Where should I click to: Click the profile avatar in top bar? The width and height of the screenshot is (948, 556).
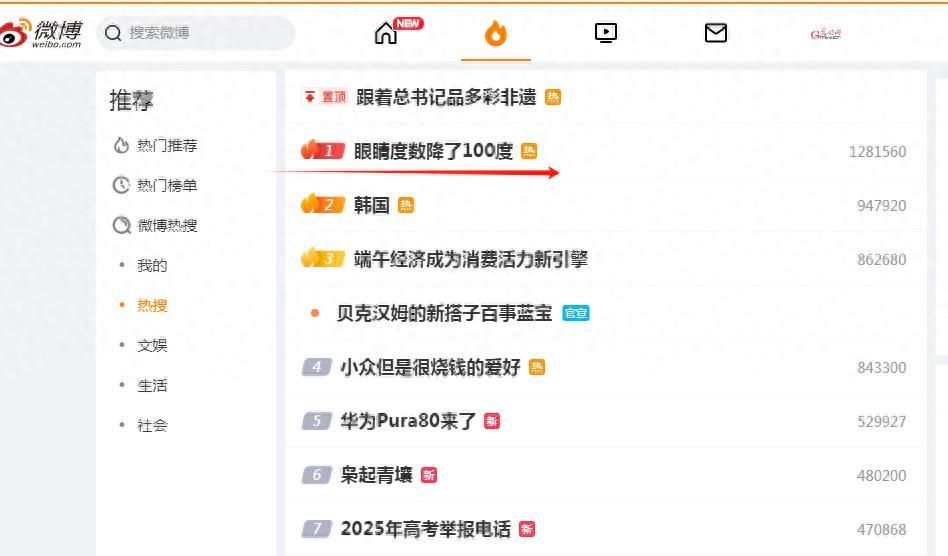coord(826,33)
